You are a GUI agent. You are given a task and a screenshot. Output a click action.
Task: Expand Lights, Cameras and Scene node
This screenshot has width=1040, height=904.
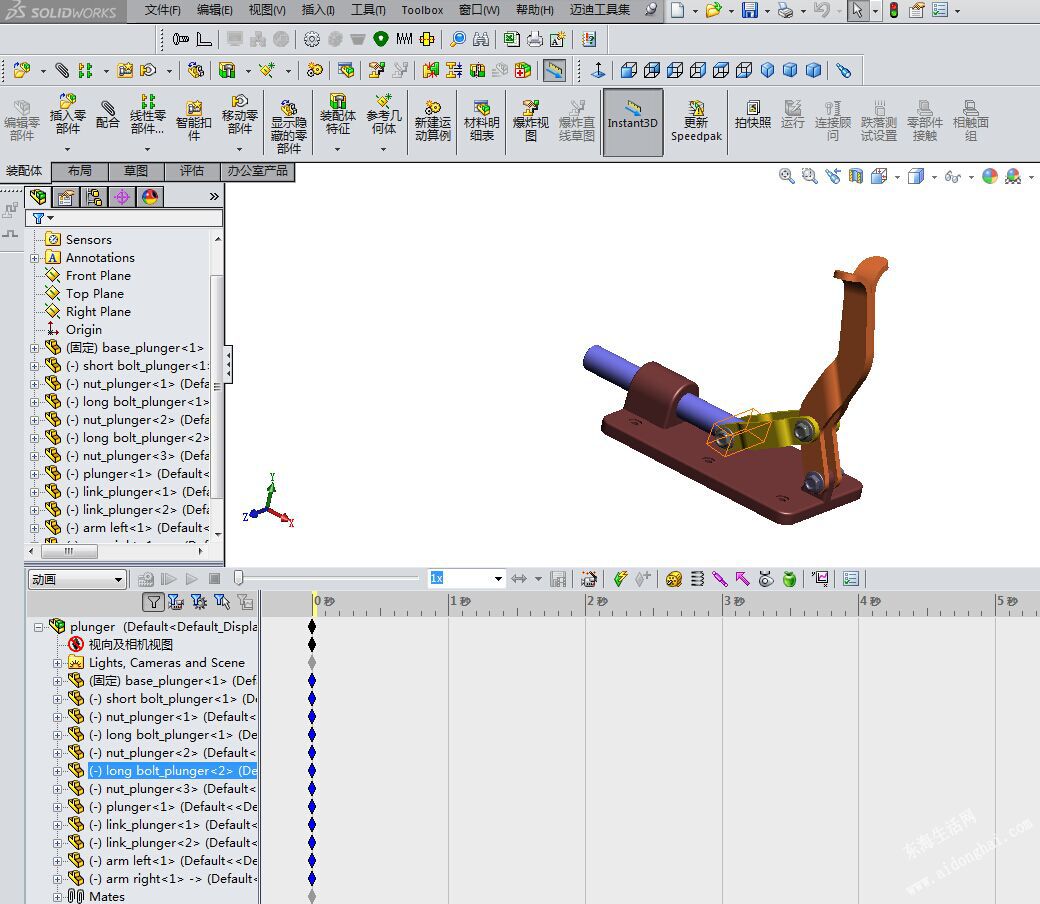(58, 663)
